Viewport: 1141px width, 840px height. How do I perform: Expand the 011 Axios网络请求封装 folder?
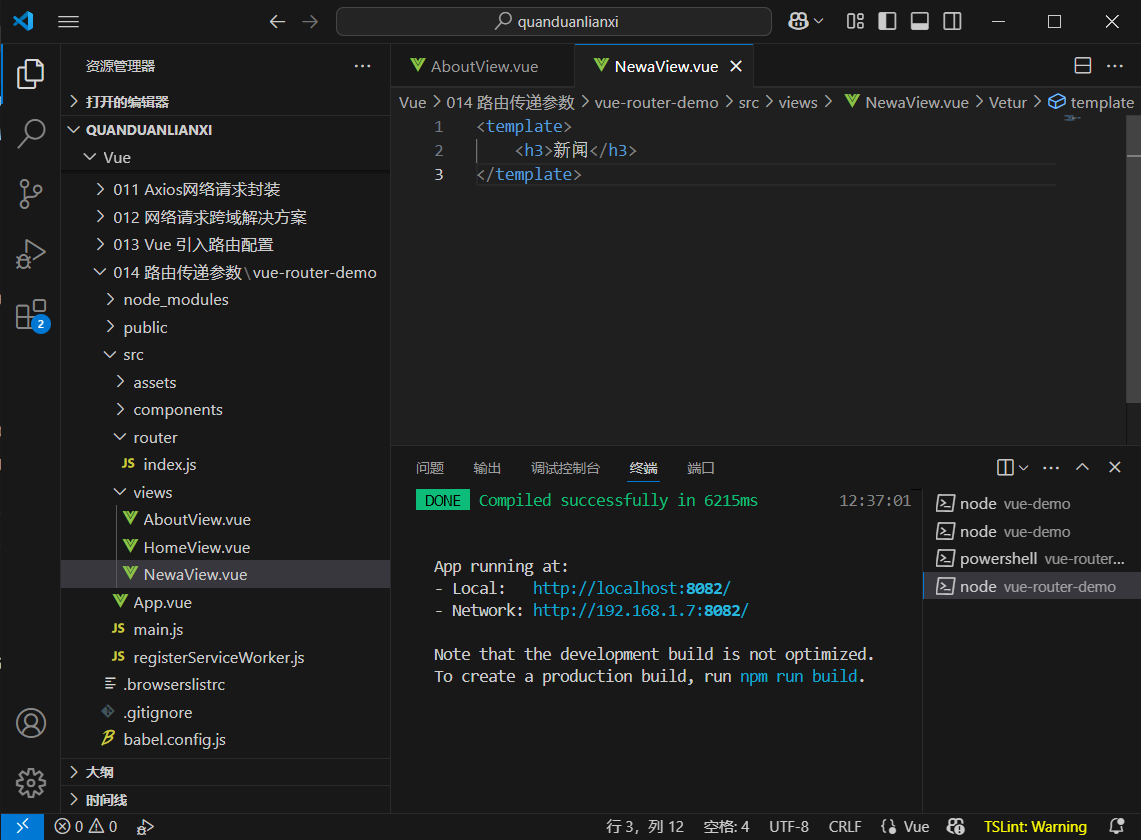(x=226, y=189)
